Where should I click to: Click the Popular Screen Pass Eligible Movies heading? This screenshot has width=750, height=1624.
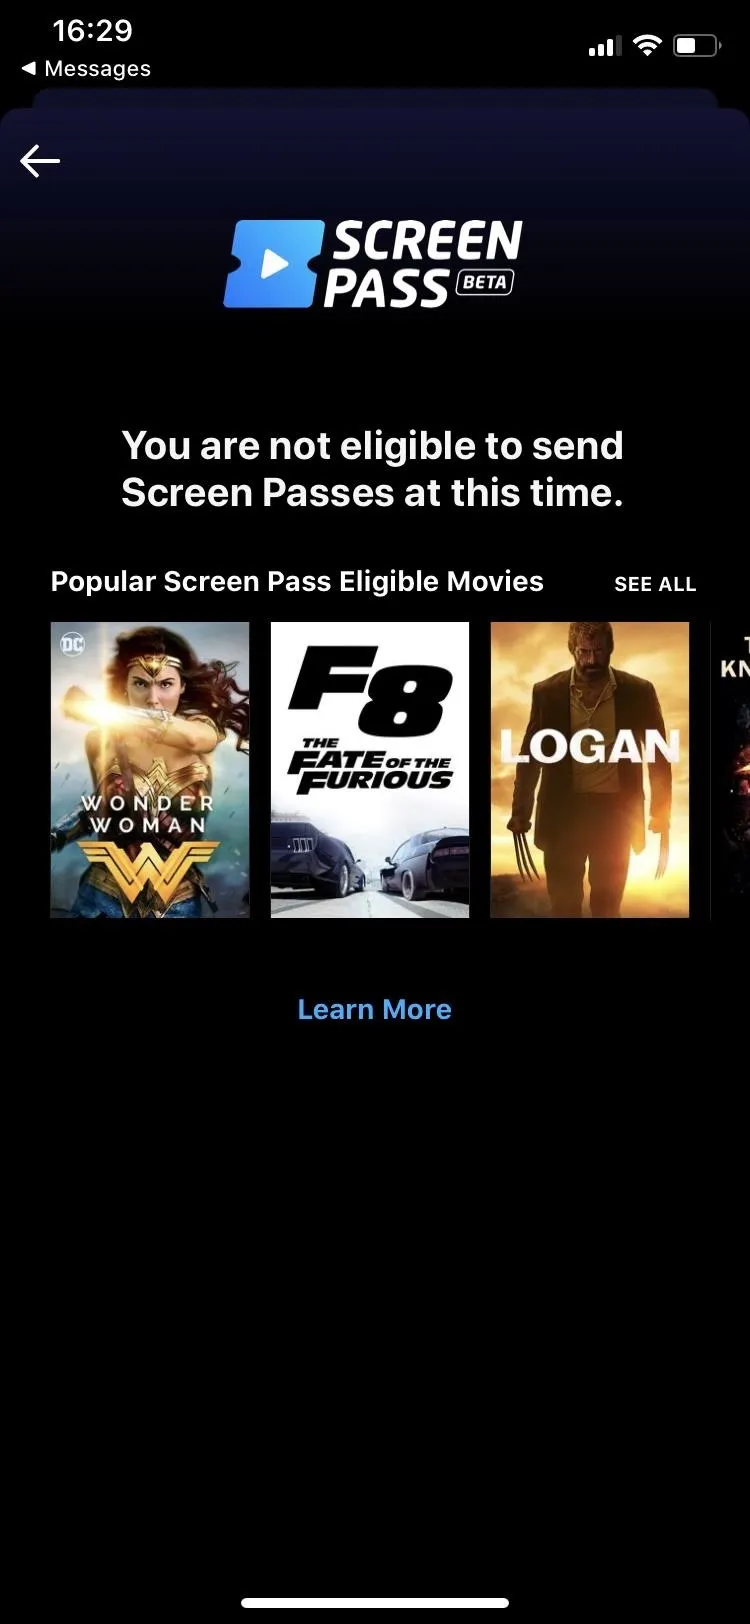(x=297, y=582)
